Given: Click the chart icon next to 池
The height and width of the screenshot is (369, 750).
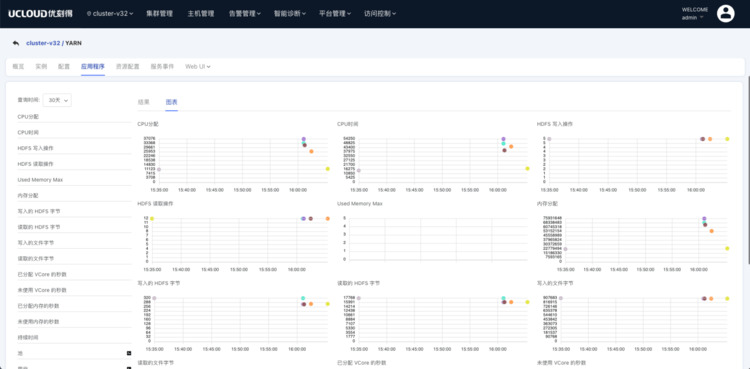Looking at the screenshot, I should coord(129,353).
